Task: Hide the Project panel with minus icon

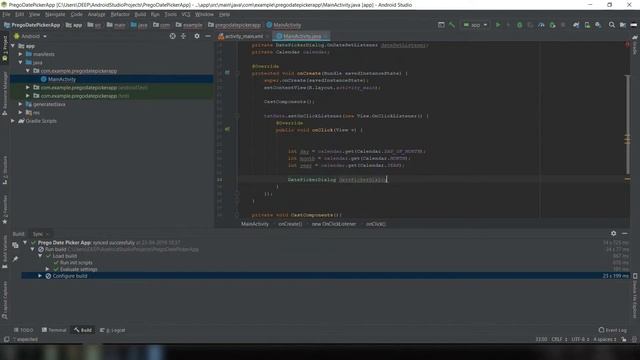Action: 208,36
